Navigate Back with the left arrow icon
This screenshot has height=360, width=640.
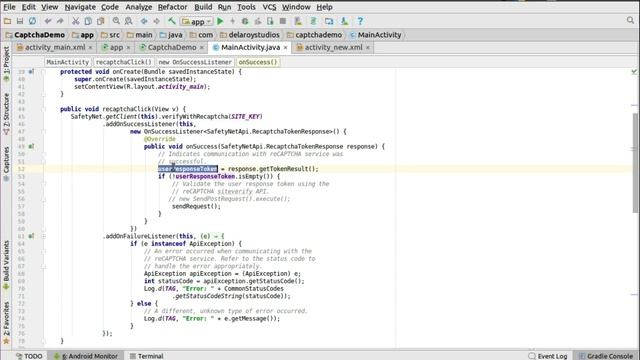coord(144,21)
